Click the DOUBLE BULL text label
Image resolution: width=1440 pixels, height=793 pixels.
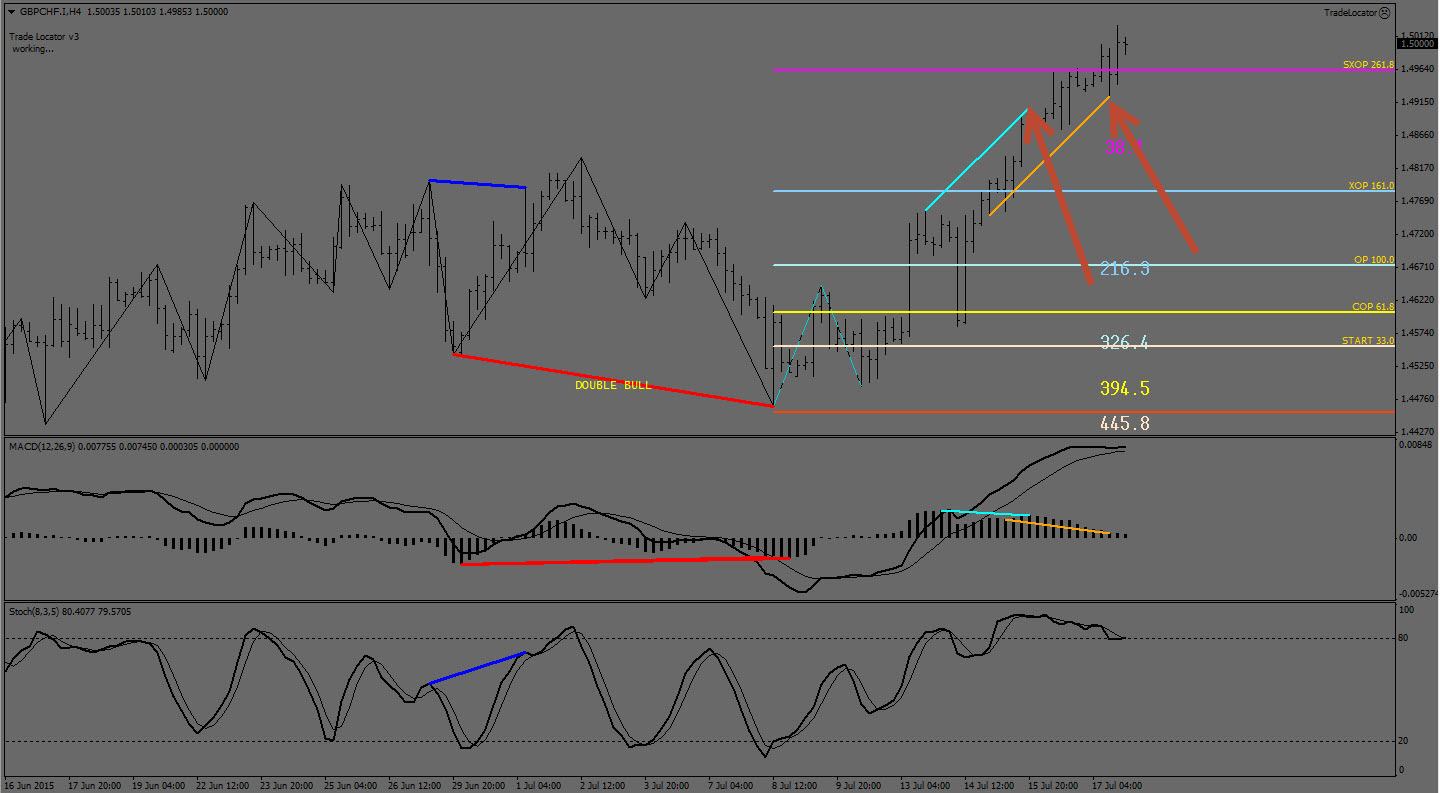pos(612,385)
